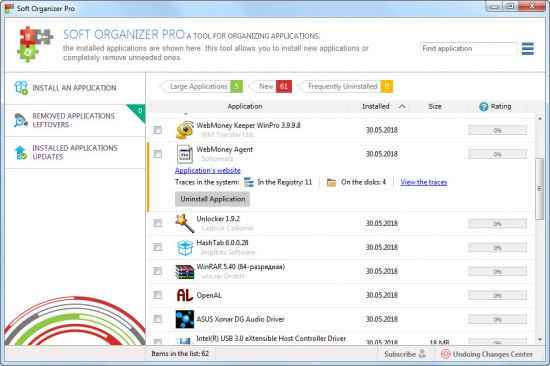Click the Subscribe link
Image resolution: width=550 pixels, height=366 pixels.
tap(400, 354)
